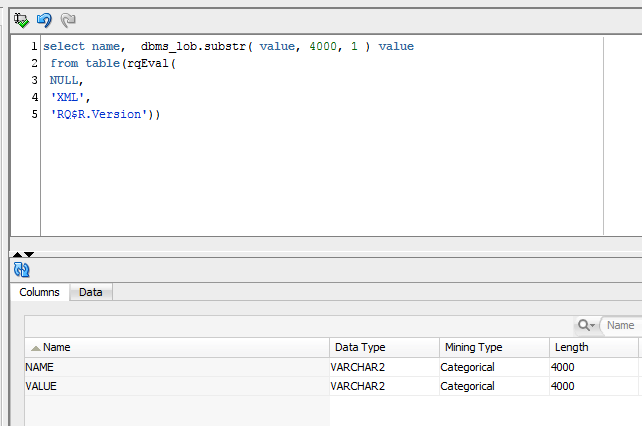The image size is (642, 426).
Task: Sort by the Length column header
Action: pyautogui.click(x=594, y=347)
